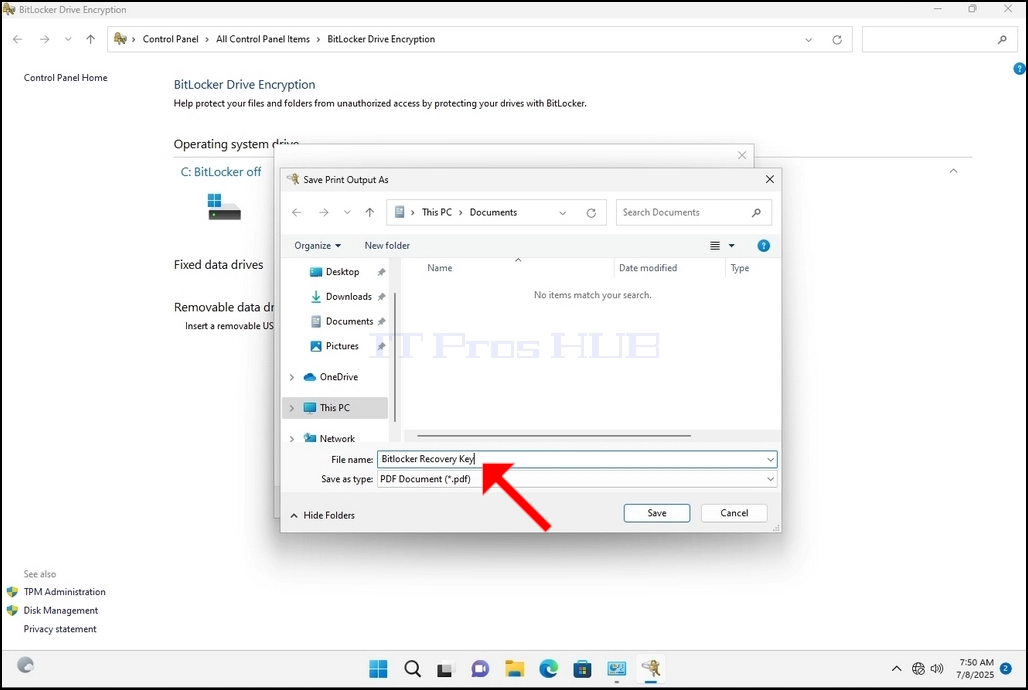Viewport: 1028px width, 690px height.
Task: Open the File name history dropdown
Action: coord(770,459)
